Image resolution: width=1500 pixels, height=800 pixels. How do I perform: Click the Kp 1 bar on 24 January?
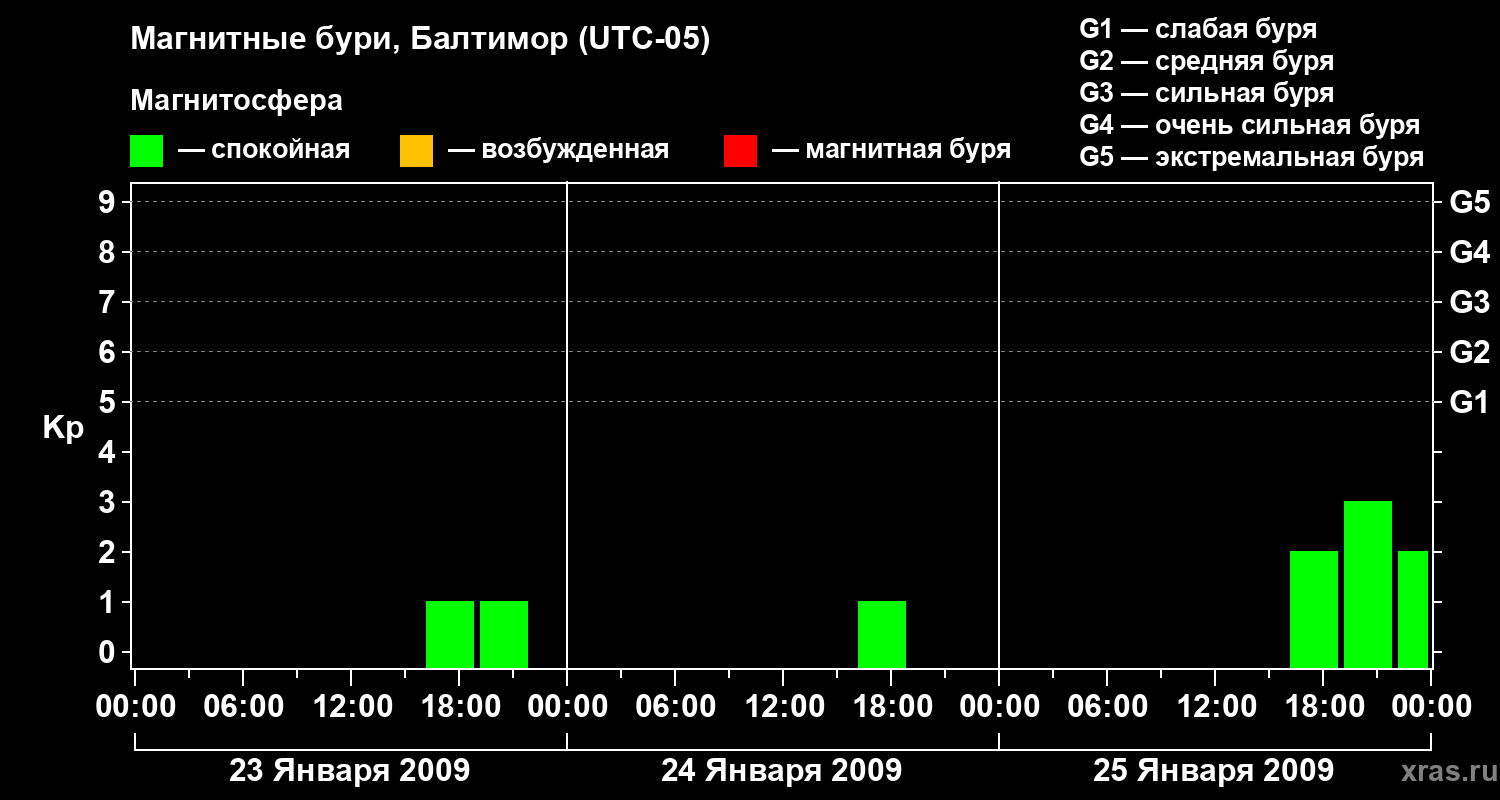(882, 634)
